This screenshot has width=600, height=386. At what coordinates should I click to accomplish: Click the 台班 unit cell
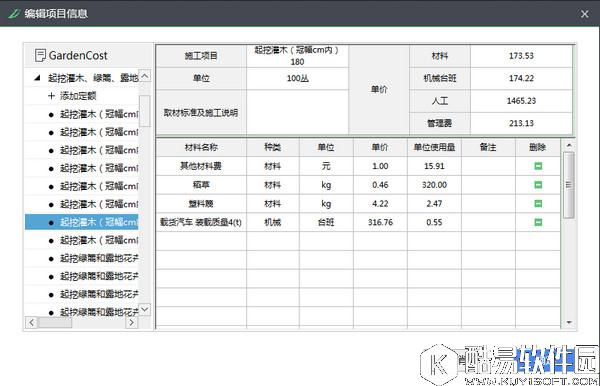(326, 222)
